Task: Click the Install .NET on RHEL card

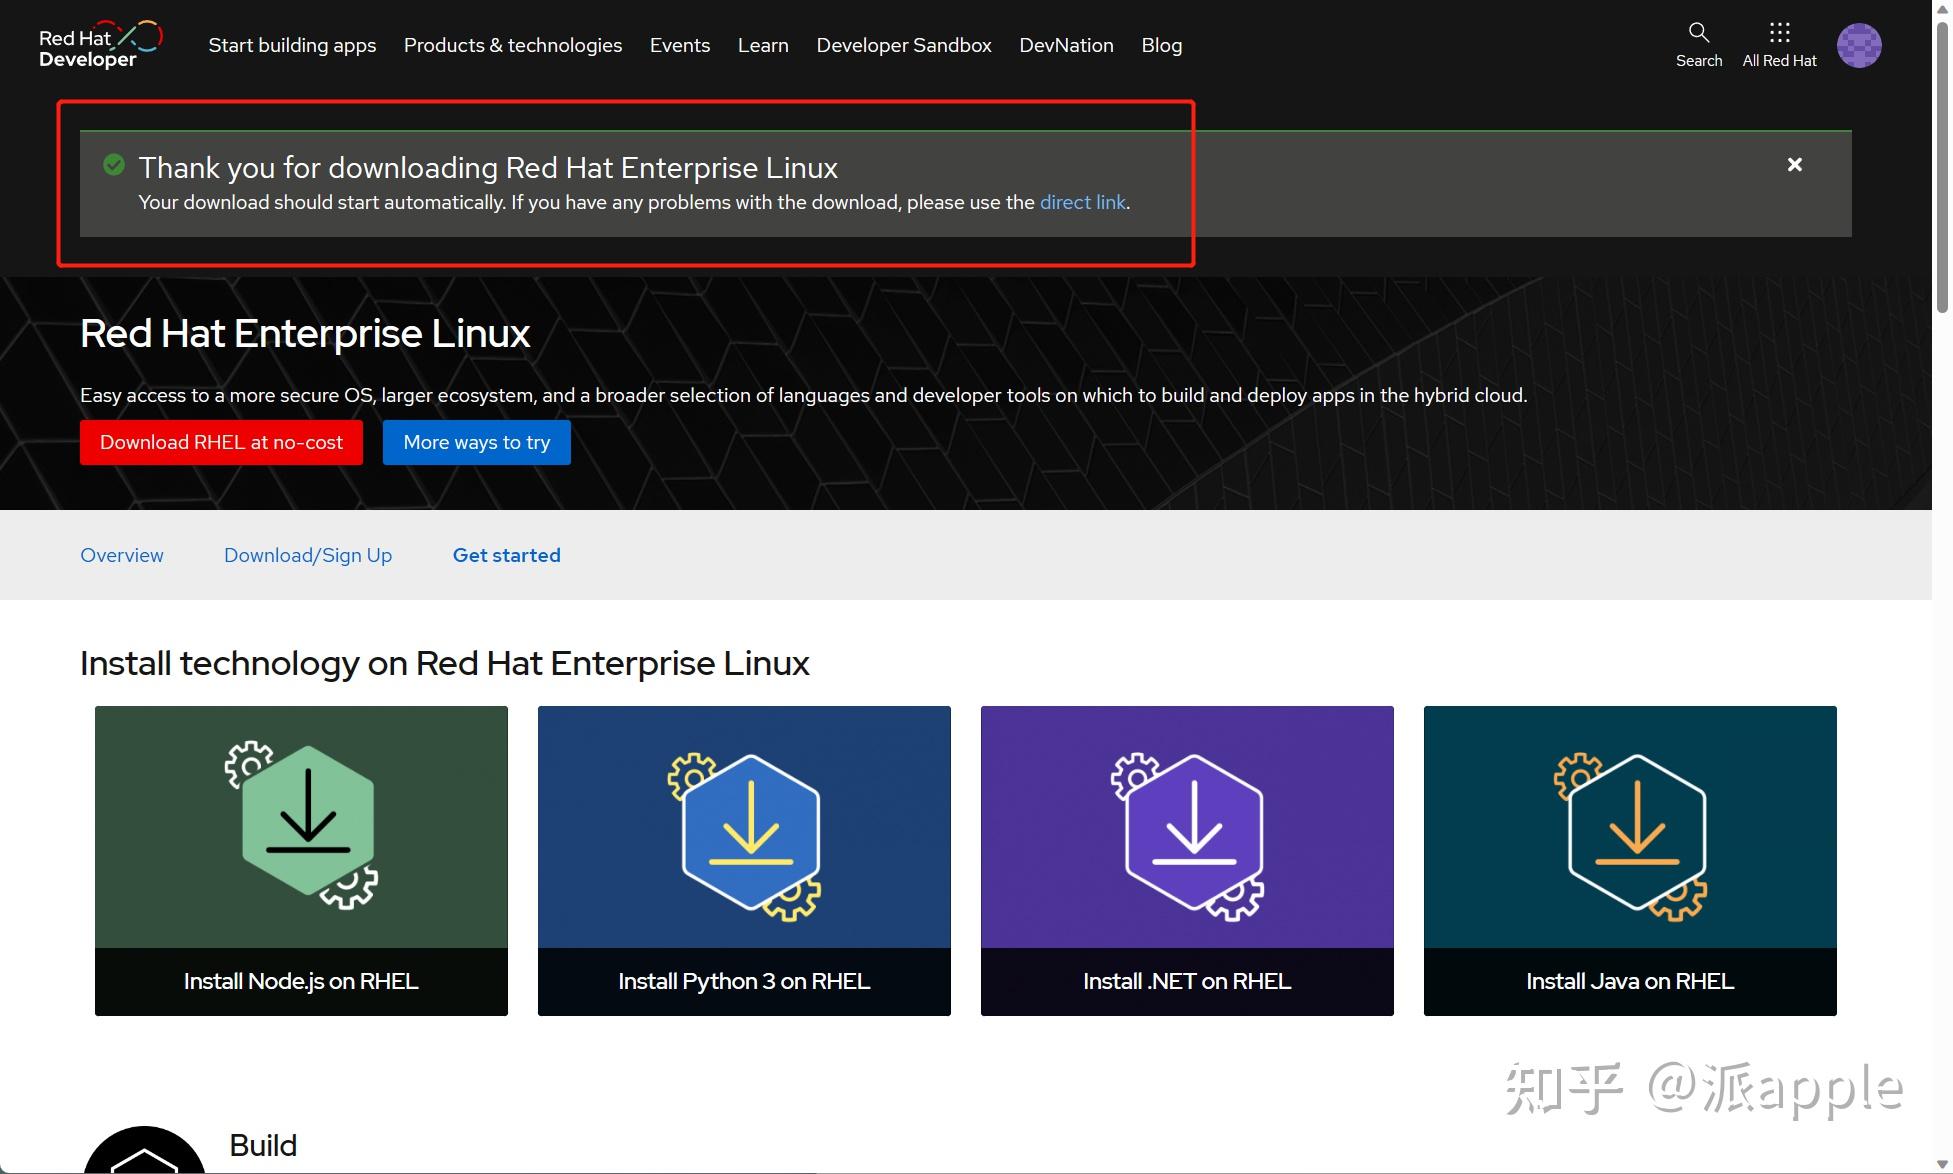Action: click(x=1187, y=860)
